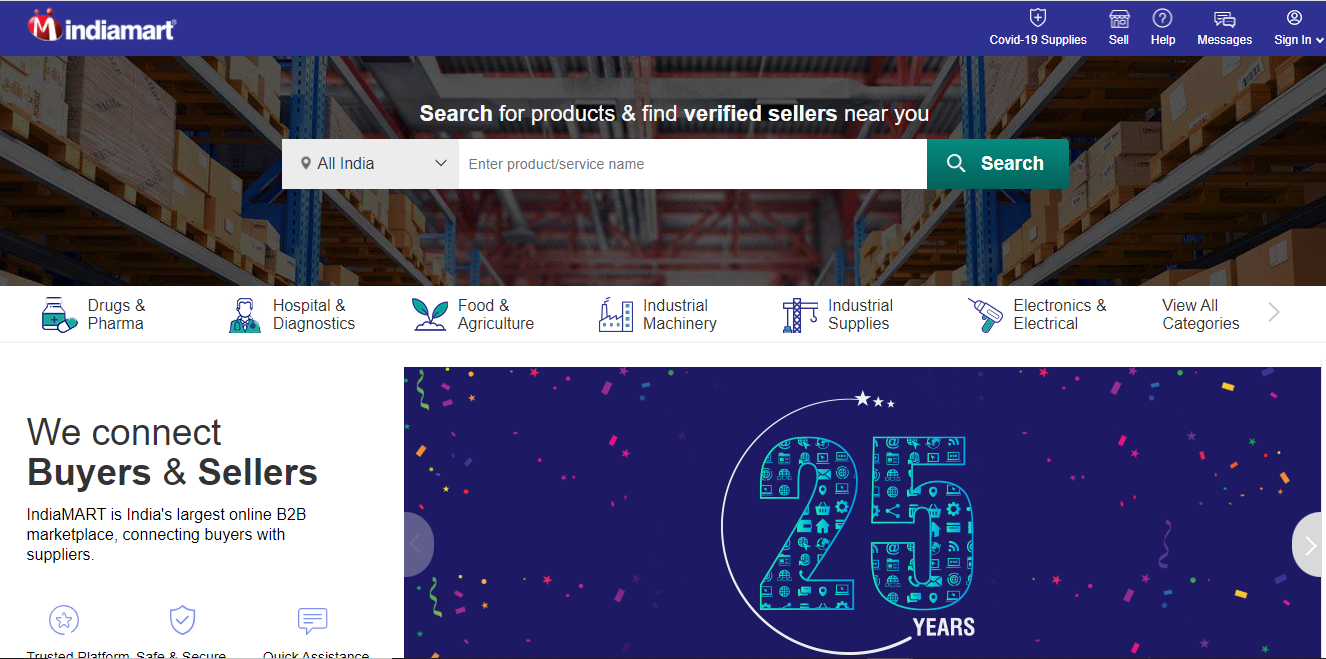The image size is (1326, 659).
Task: Advance to the next banner slide
Action: [1308, 545]
